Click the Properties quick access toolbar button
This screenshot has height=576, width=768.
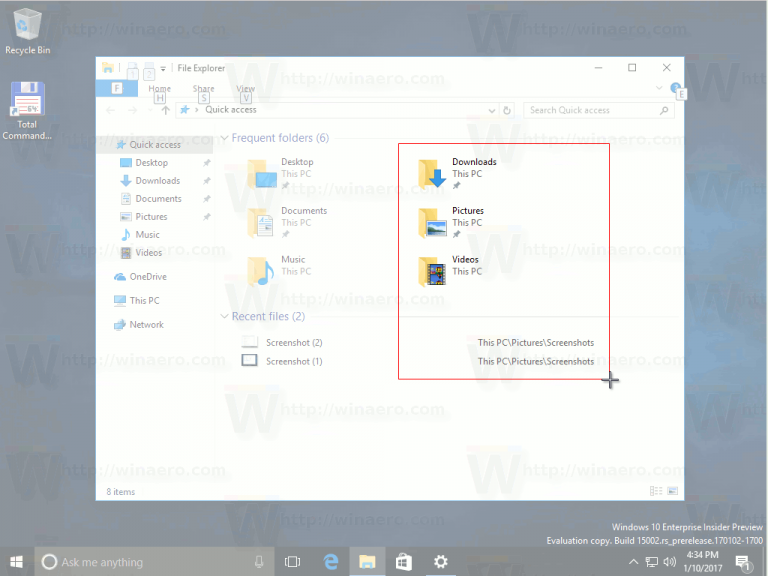tap(133, 69)
